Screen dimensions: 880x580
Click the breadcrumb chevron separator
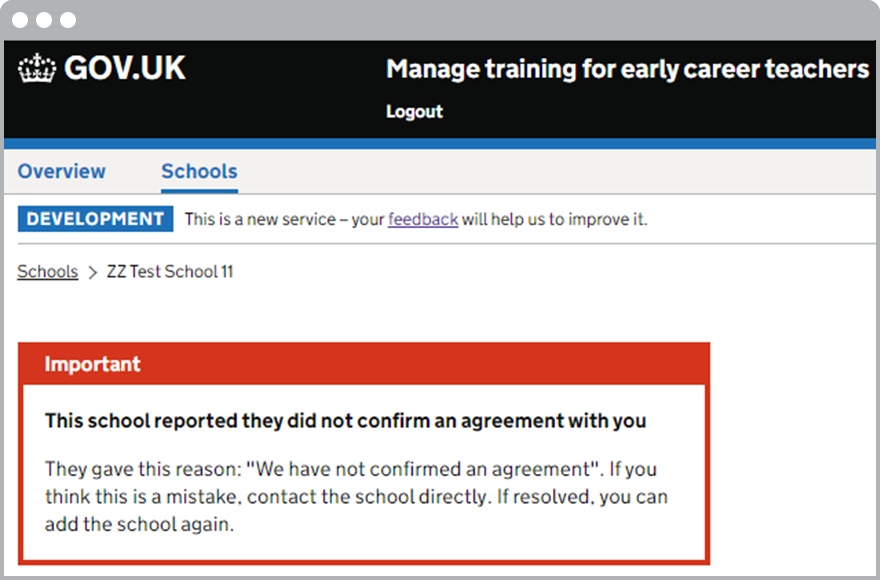pos(92,272)
